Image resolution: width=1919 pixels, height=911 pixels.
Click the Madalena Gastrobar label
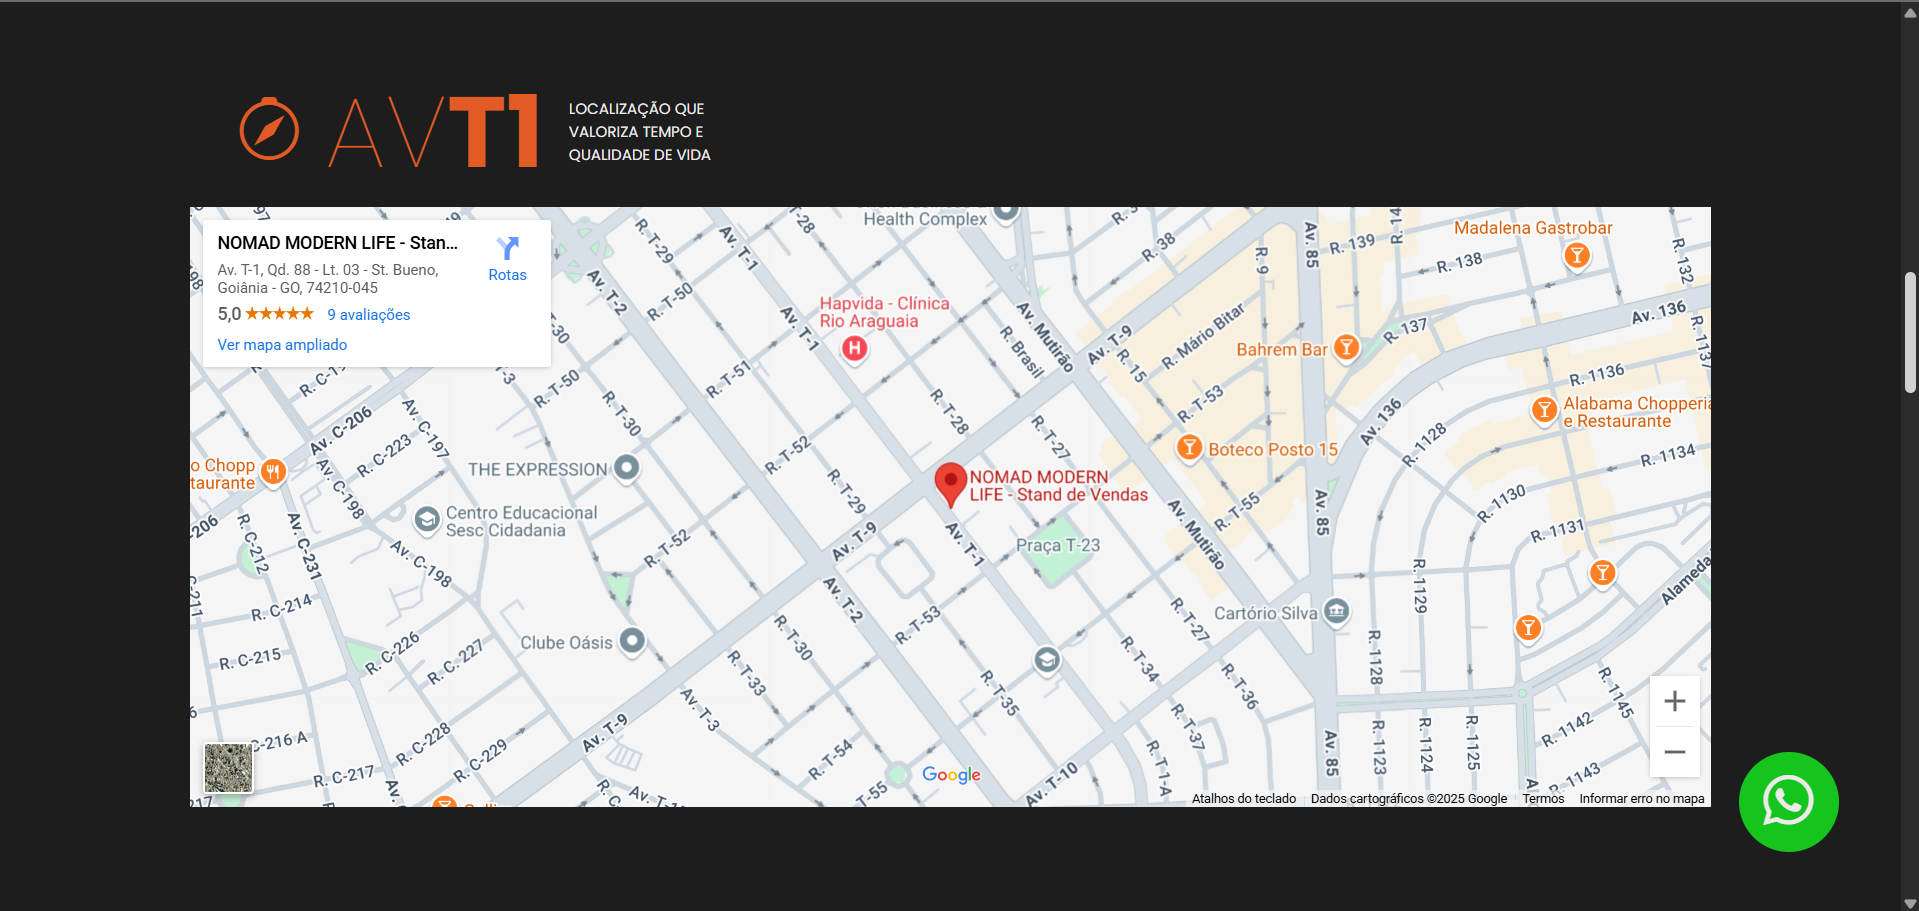click(x=1533, y=228)
